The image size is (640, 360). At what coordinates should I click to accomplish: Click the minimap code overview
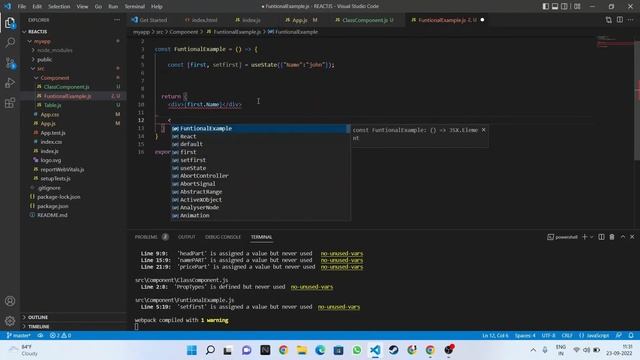click(x=615, y=42)
